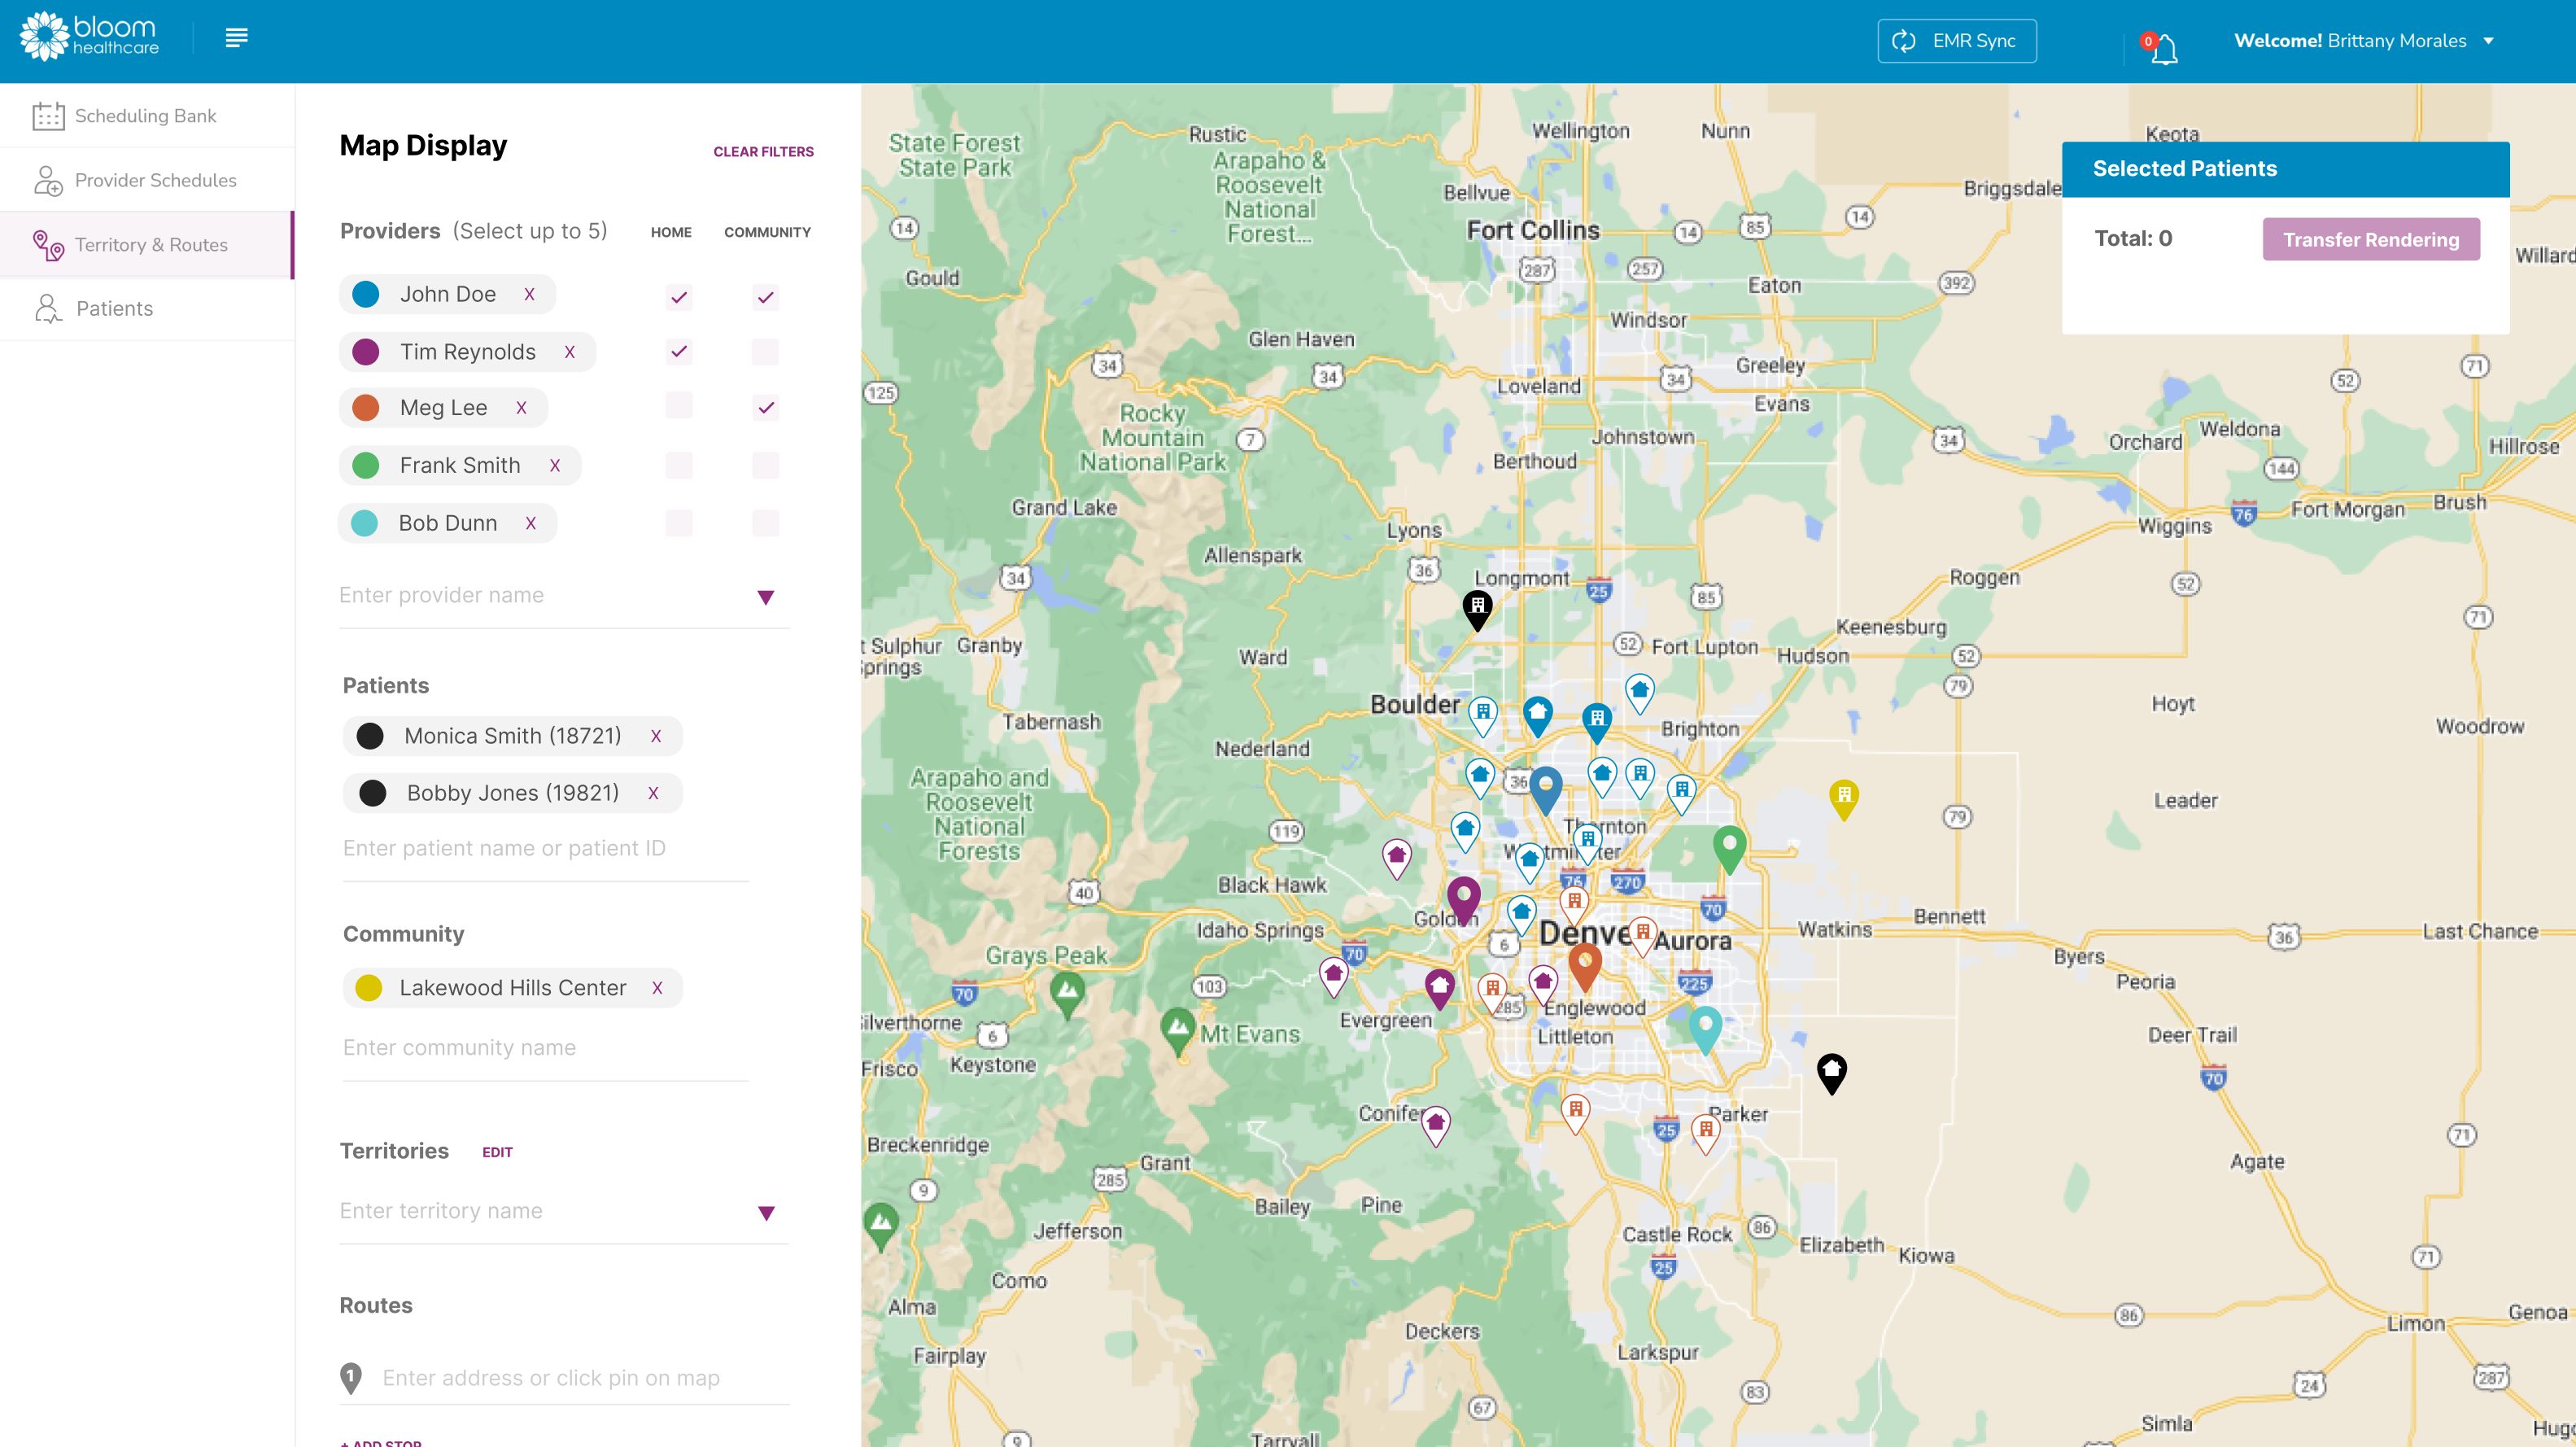Click the EMR Sync button
The image size is (2576, 1447).
click(1956, 41)
